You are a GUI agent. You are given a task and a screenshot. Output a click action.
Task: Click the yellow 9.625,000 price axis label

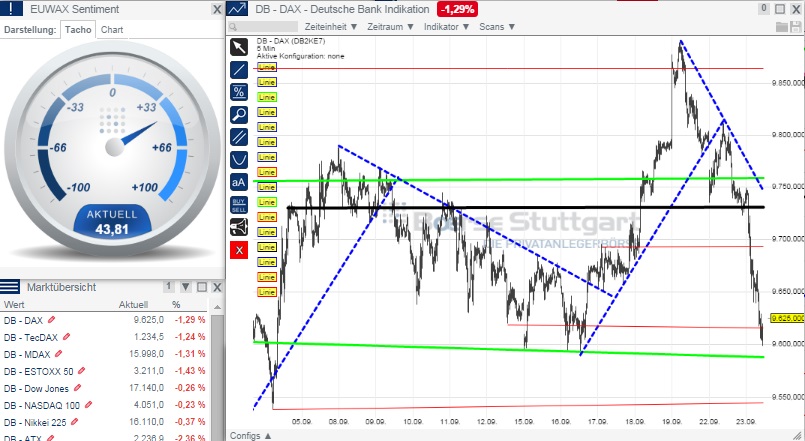788,318
